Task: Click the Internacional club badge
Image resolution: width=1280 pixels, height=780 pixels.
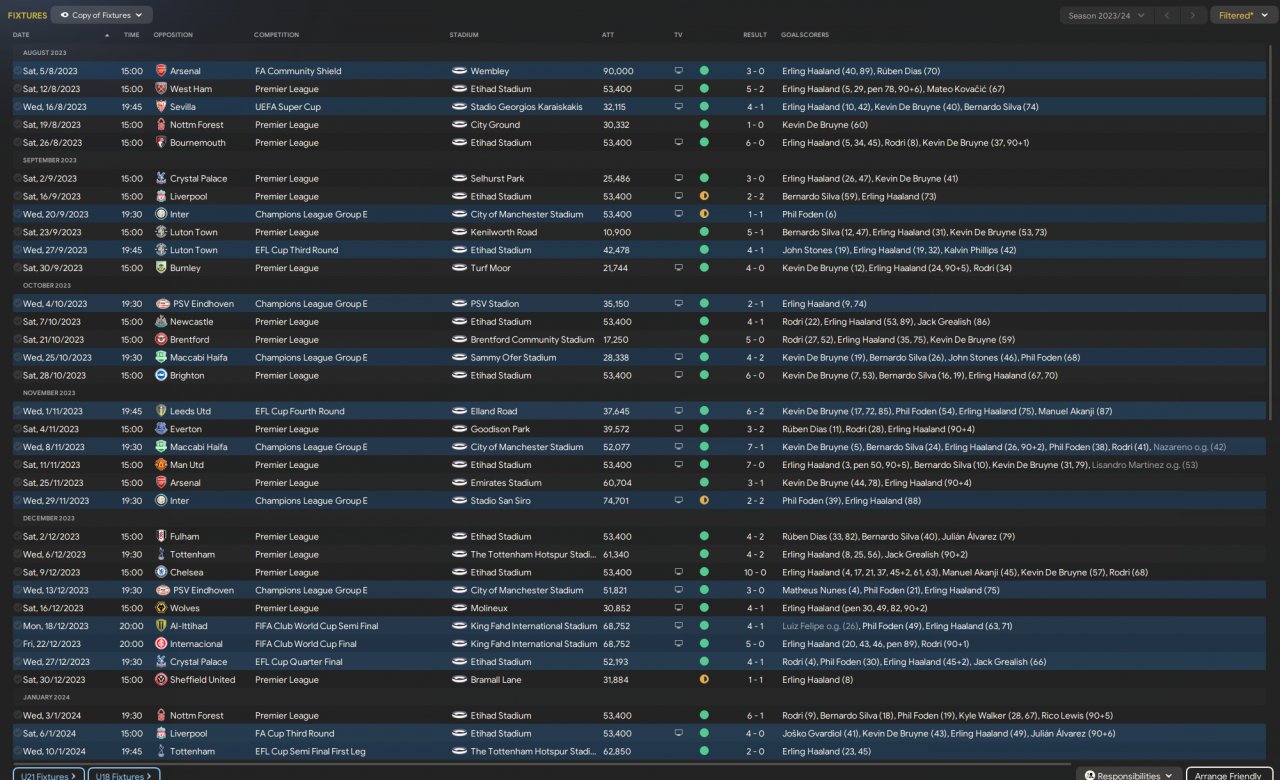Action: 161,644
